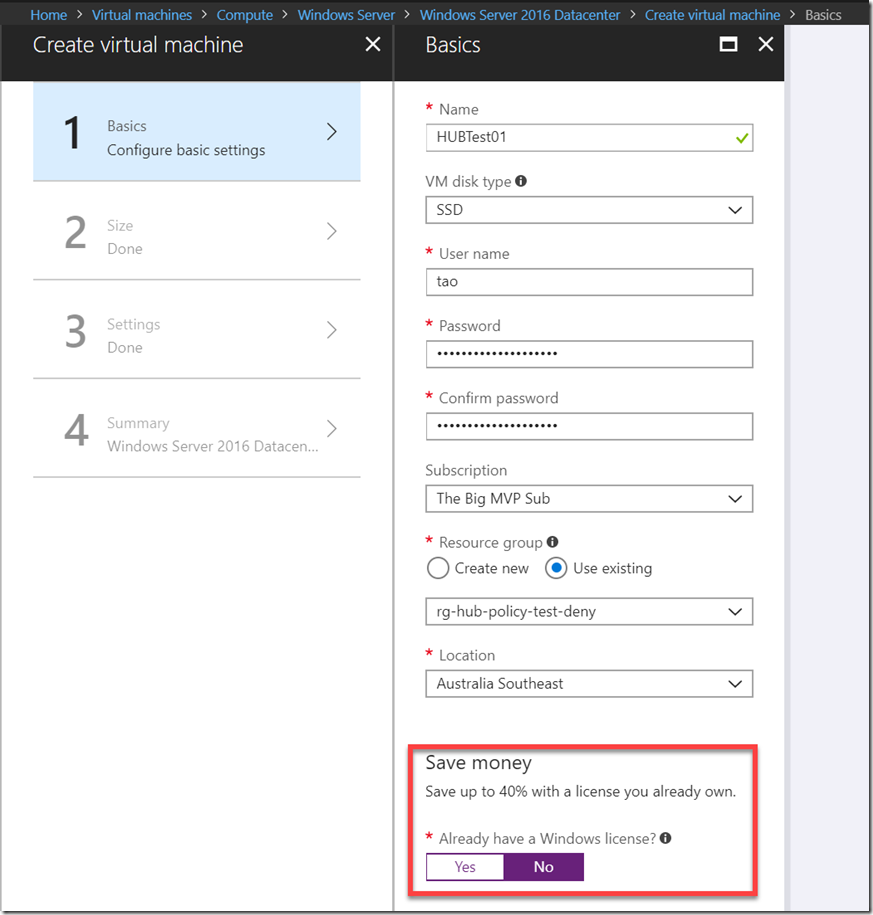Click the chevron arrow on the Settings step
This screenshot has width=873, height=915.
tap(331, 330)
